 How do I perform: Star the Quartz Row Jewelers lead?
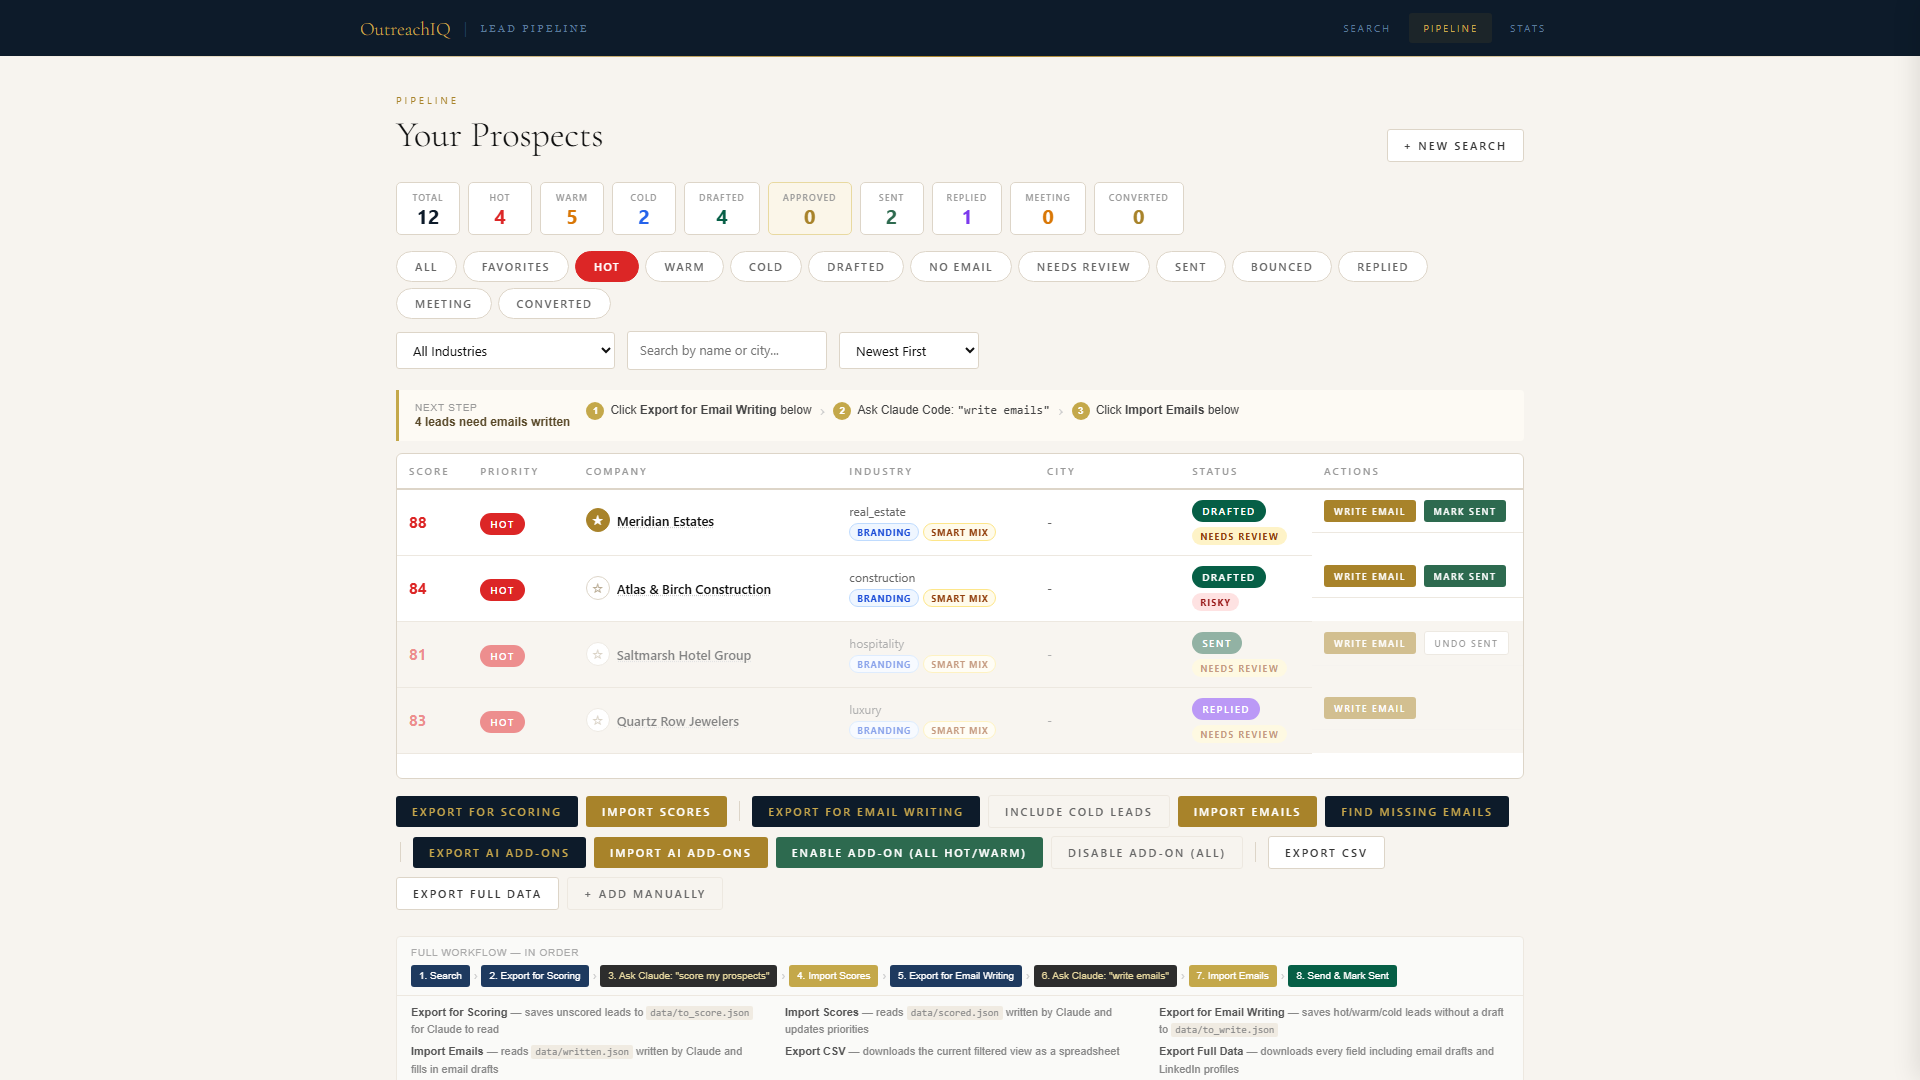597,721
